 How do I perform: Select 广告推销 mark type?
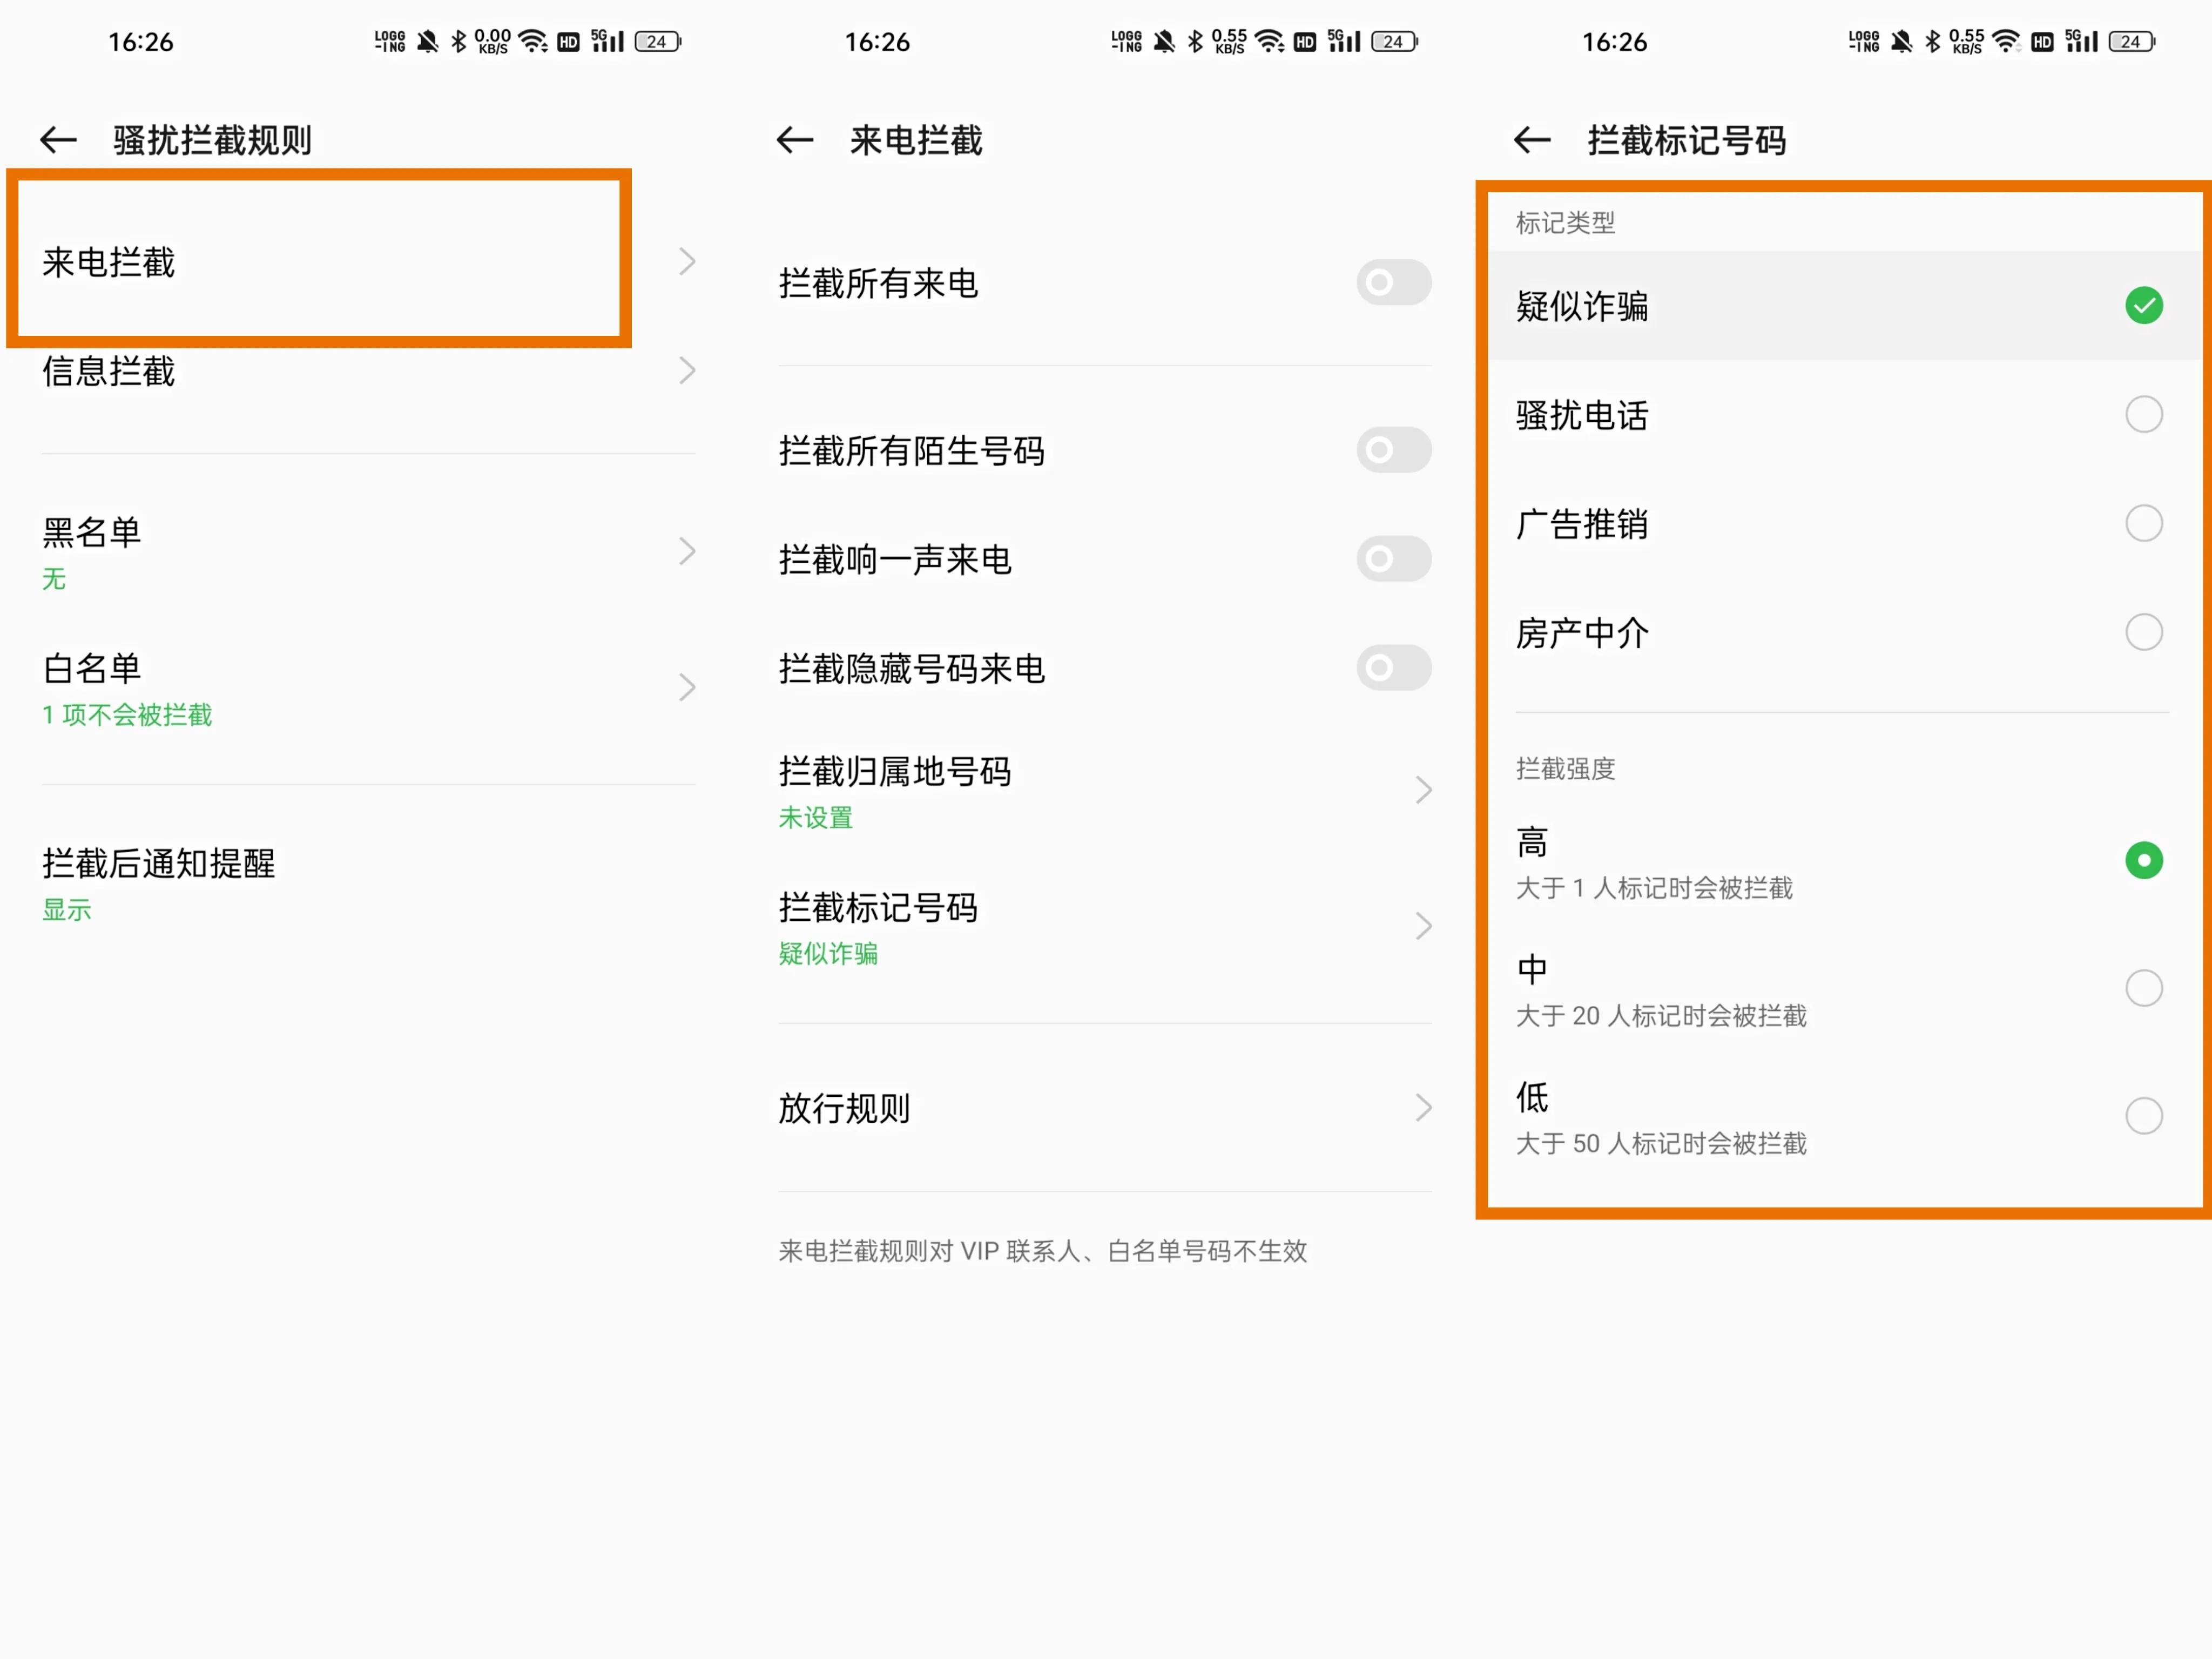click(2144, 523)
